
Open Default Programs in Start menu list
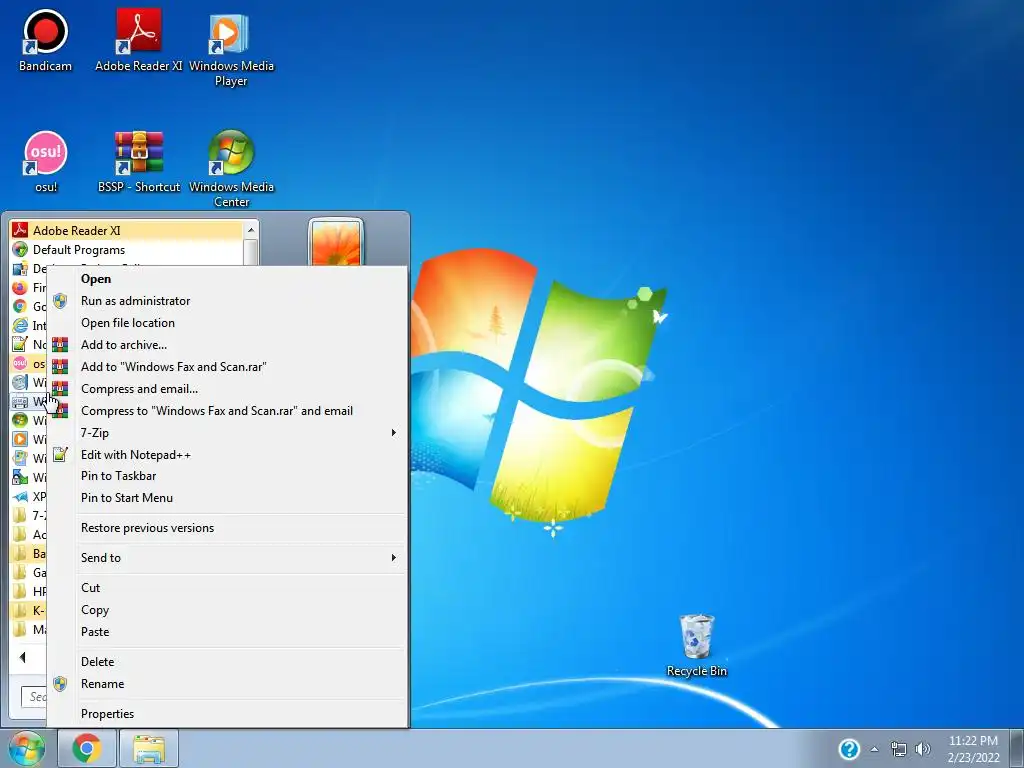[x=127, y=249]
